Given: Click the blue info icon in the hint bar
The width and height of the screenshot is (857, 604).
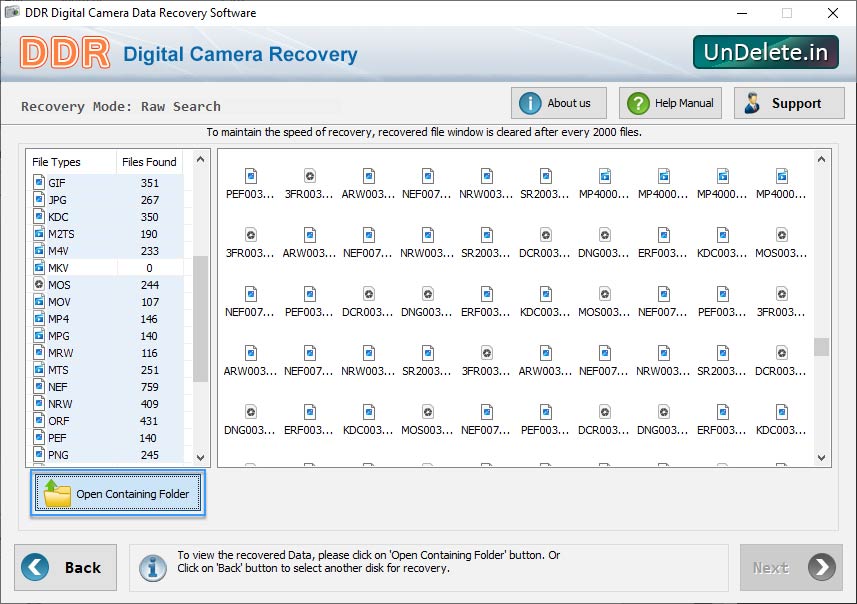Looking at the screenshot, I should [153, 568].
